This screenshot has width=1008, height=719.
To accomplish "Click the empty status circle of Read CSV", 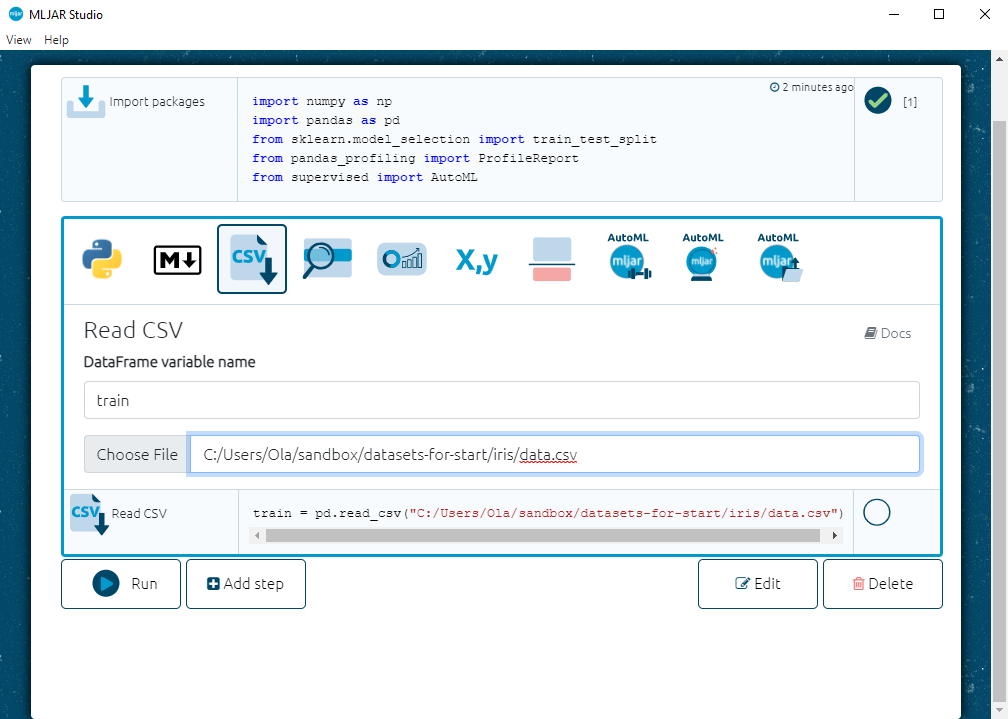I will point(877,513).
